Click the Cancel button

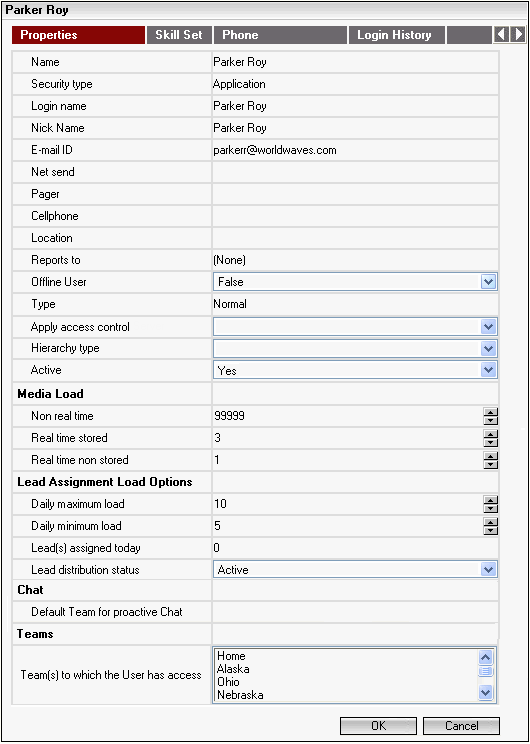461,725
